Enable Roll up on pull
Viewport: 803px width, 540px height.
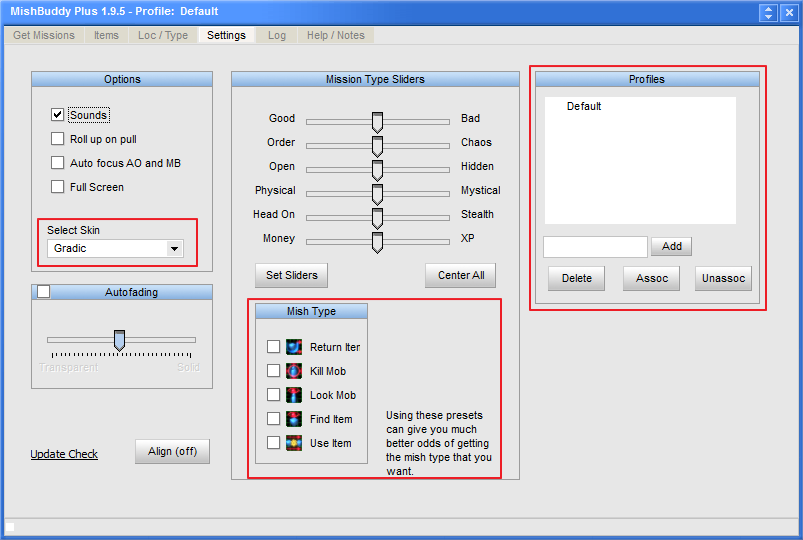click(x=58, y=139)
